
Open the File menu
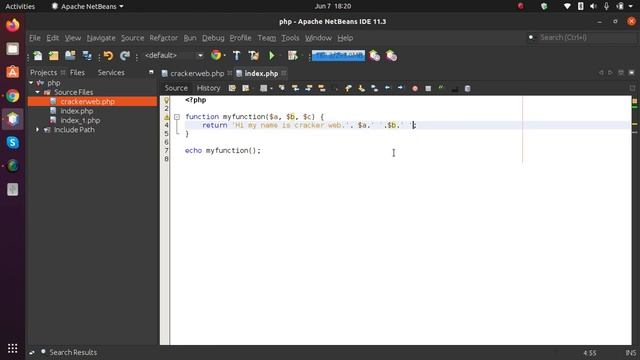pyautogui.click(x=35, y=38)
